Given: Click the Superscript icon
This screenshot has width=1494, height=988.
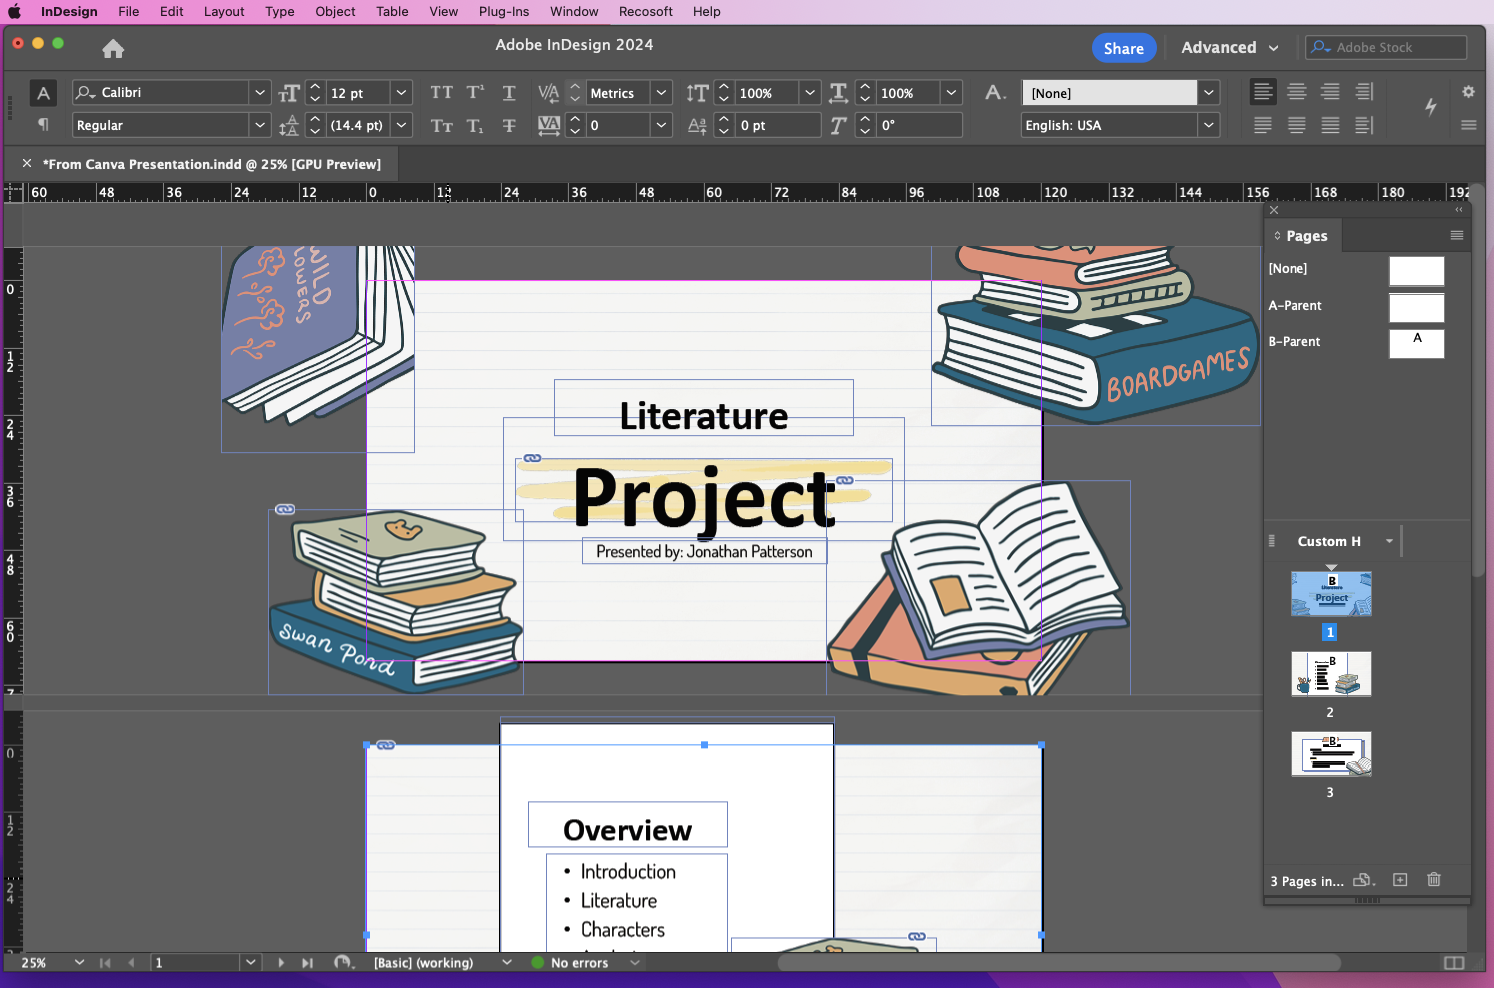Looking at the screenshot, I should (475, 92).
